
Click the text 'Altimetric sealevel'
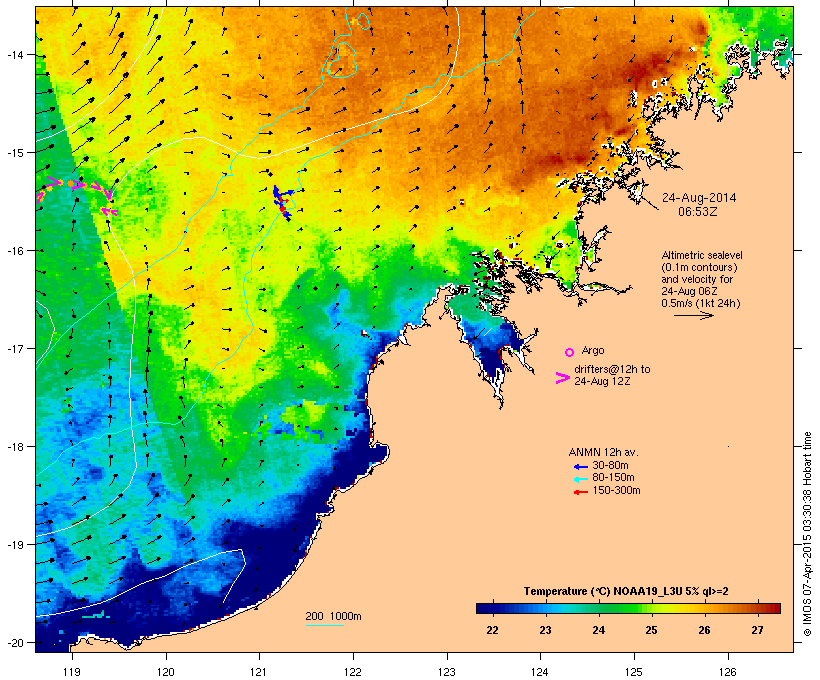point(702,255)
